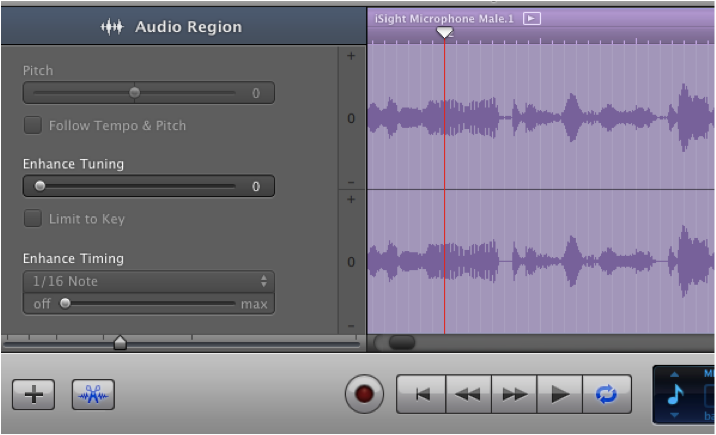716x435 pixels.
Task: Click the blue note icon in the LCD
Action: 673,394
